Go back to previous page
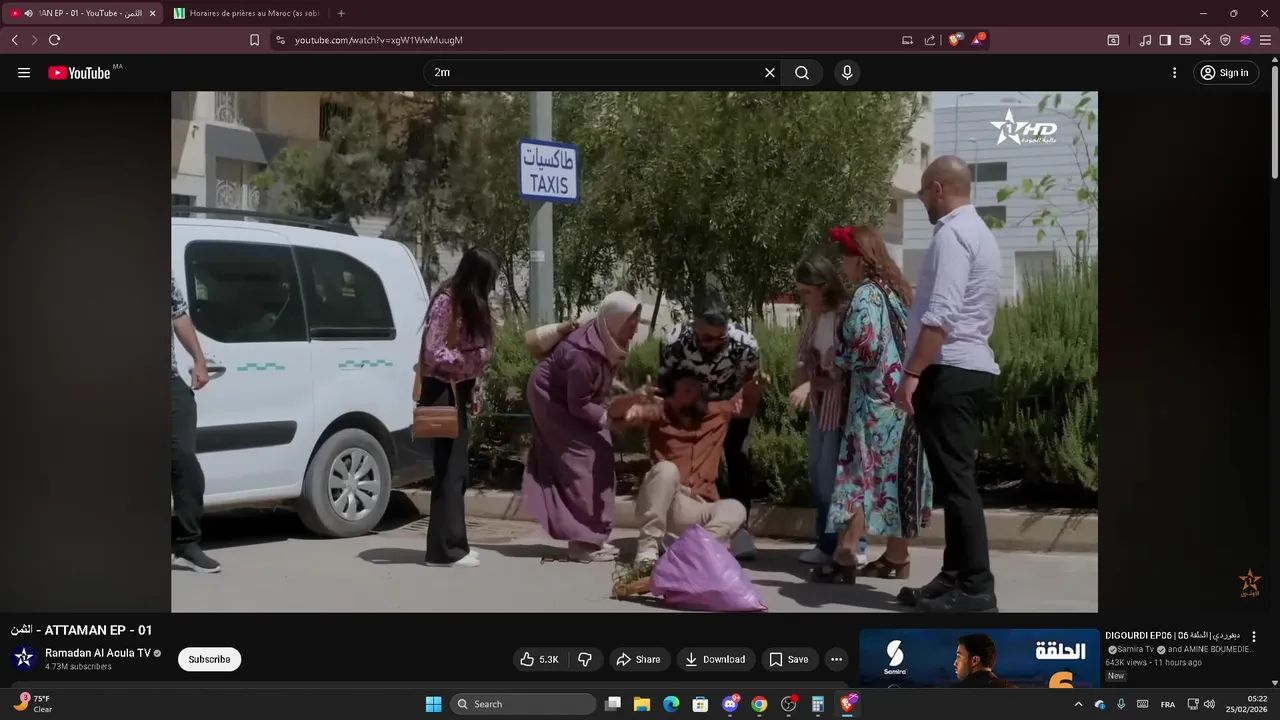Viewport: 1280px width, 720px height. tap(14, 40)
